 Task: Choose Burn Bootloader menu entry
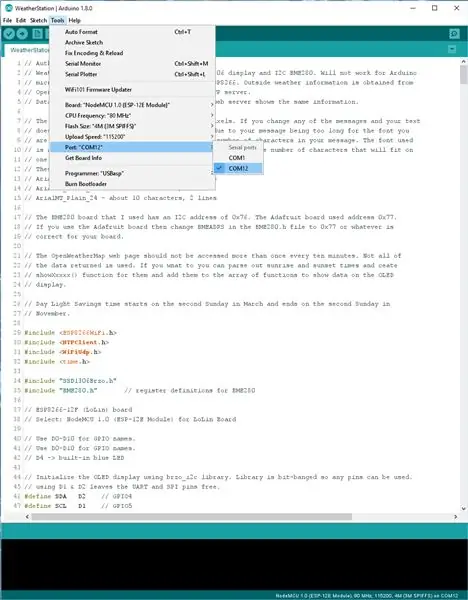coord(132,184)
